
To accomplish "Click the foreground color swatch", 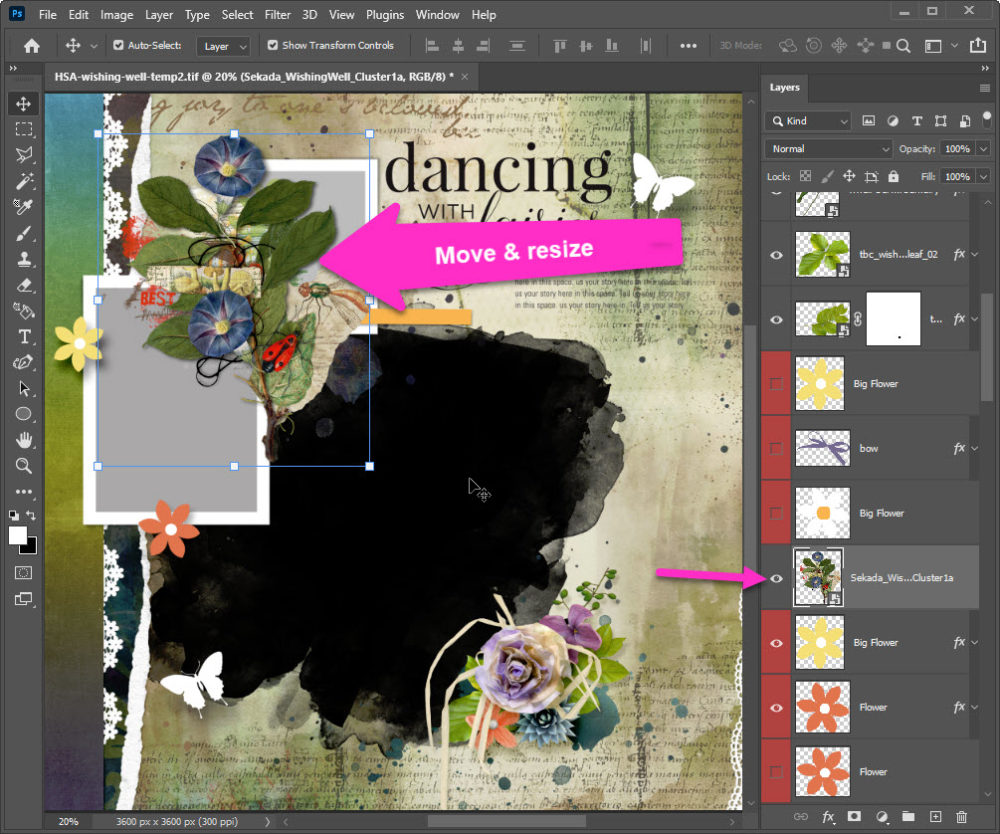I will pyautogui.click(x=18, y=536).
